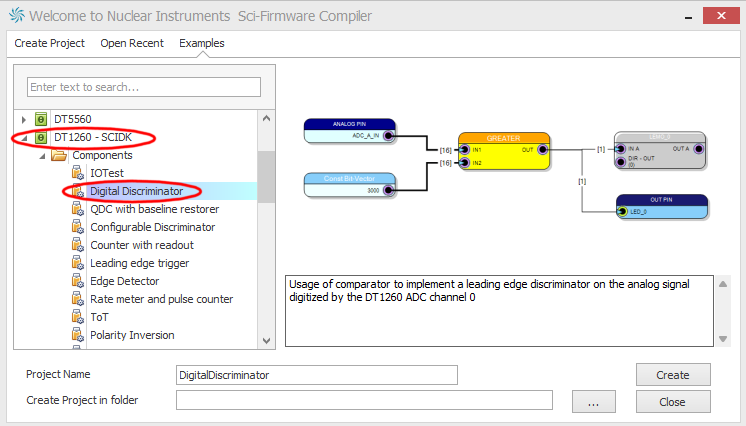746x426 pixels.
Task: Collapse the Components folder node
Action: pyautogui.click(x=42, y=156)
